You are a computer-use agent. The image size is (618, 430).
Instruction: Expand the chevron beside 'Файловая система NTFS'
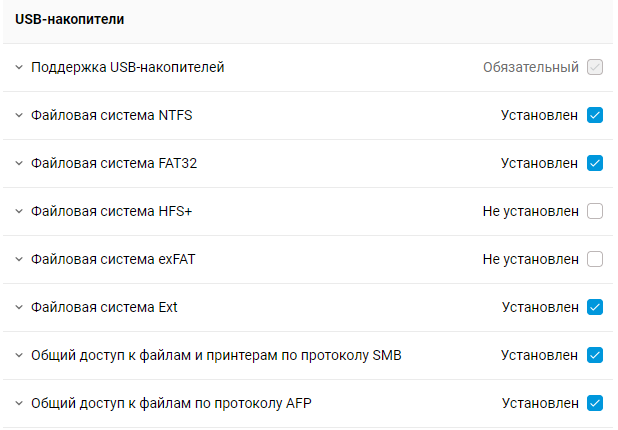click(19, 116)
